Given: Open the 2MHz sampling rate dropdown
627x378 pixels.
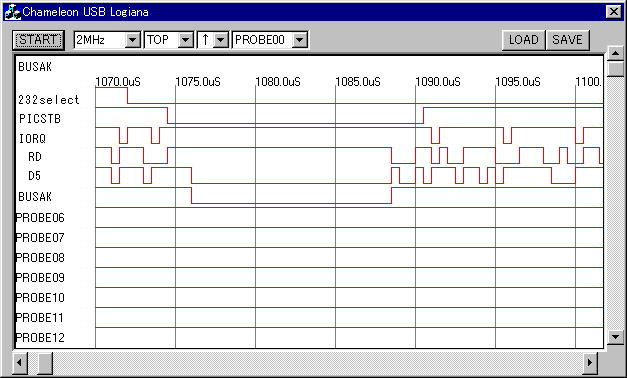Looking at the screenshot, I should click(x=133, y=40).
